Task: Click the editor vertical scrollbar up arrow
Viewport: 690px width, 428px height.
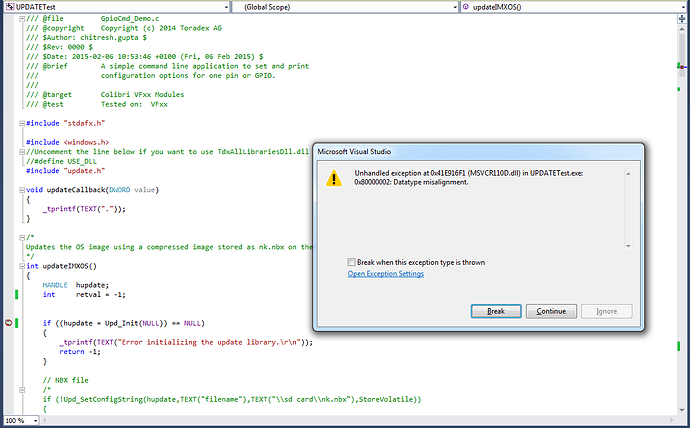Action: point(682,28)
